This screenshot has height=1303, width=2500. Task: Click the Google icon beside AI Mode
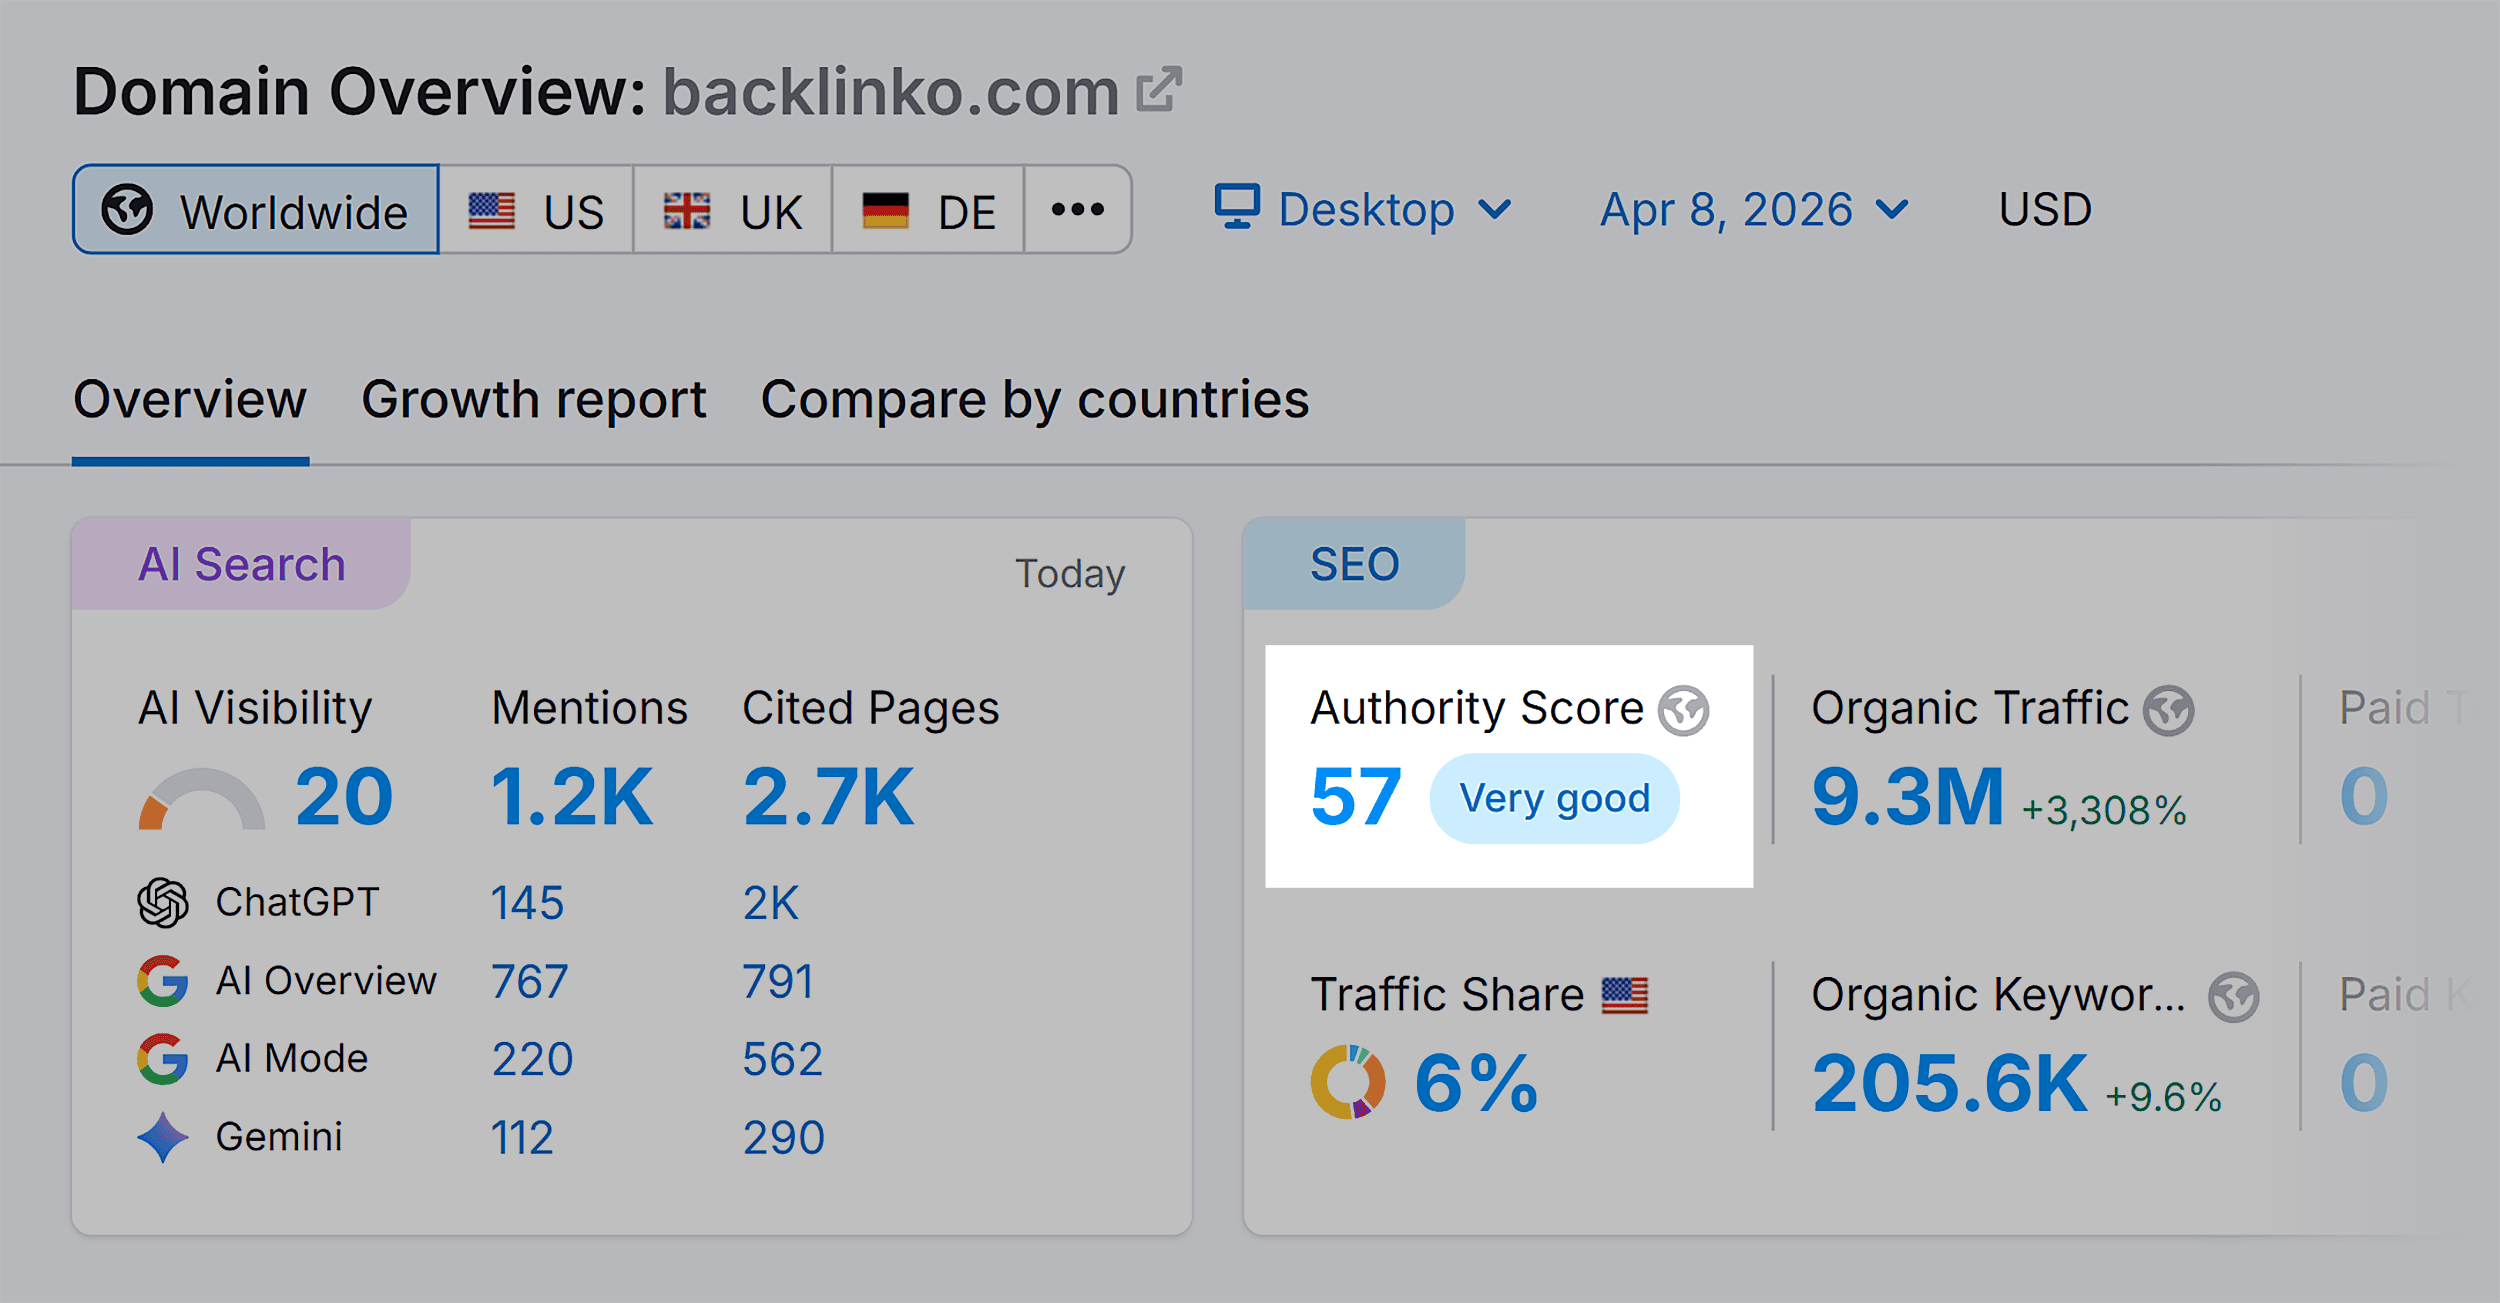pos(162,1057)
